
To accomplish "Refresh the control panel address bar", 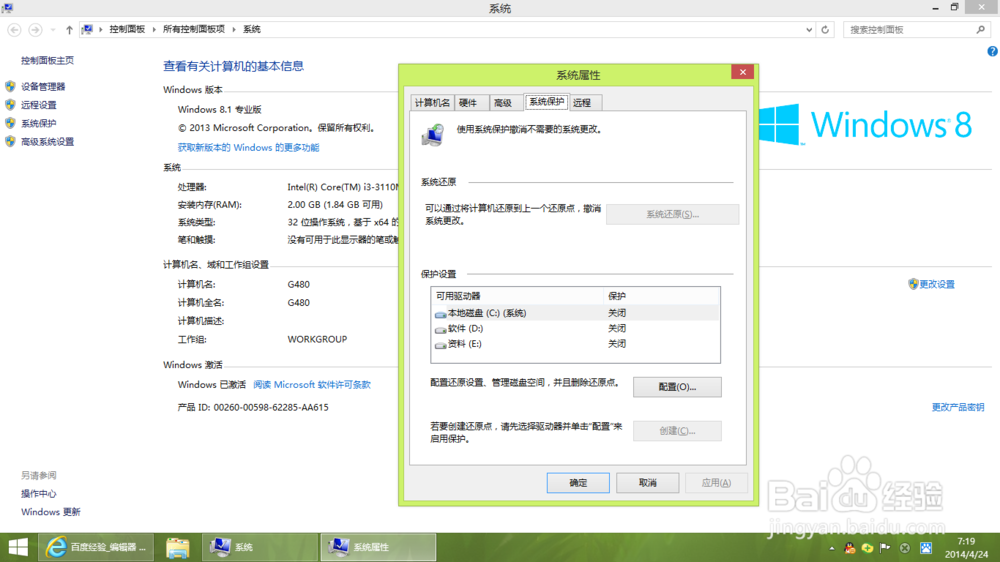I will click(825, 29).
